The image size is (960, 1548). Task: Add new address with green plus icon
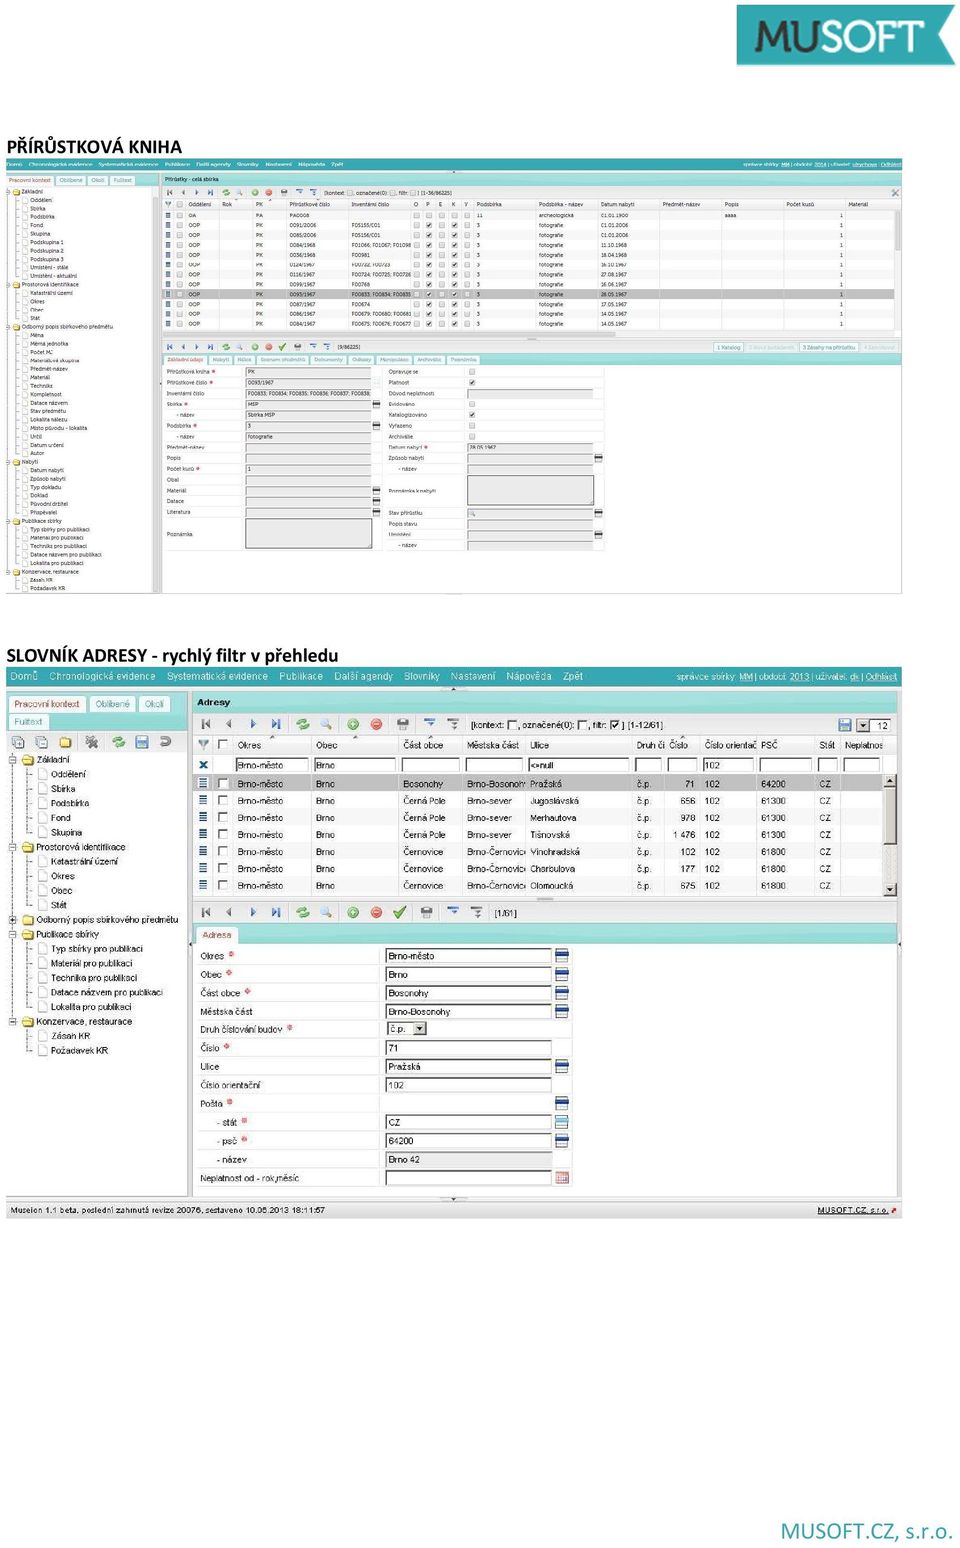coord(353,724)
